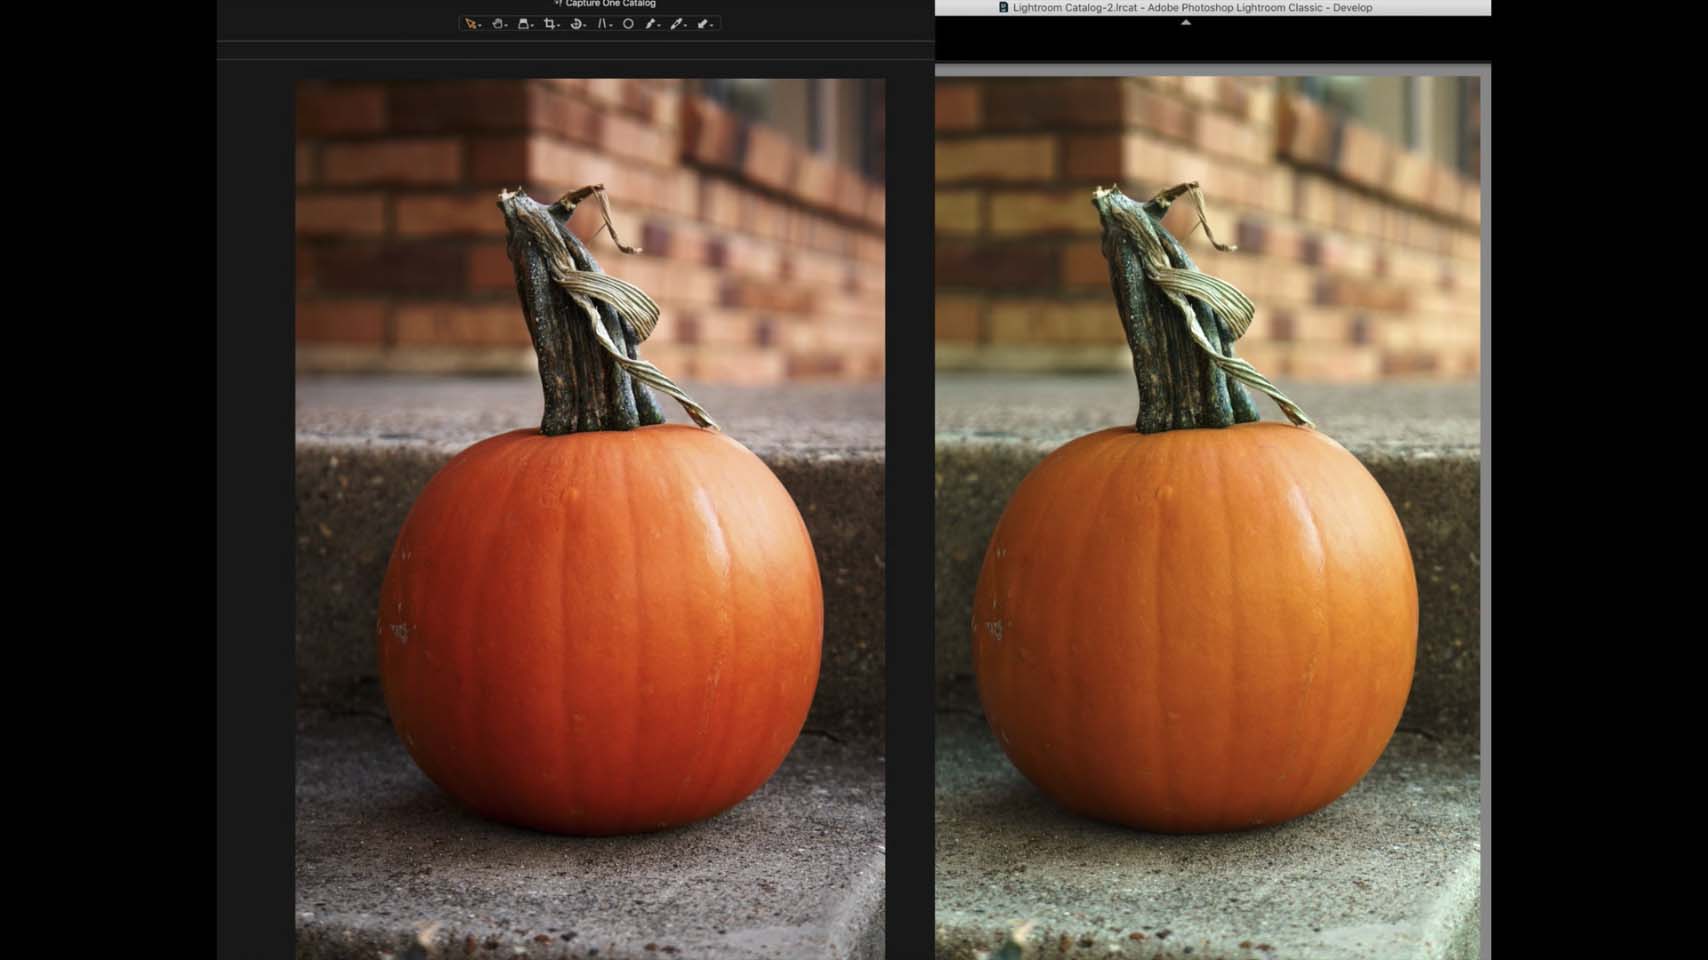Click the Capture One Catalog window title
1708x960 pixels.
610,4
